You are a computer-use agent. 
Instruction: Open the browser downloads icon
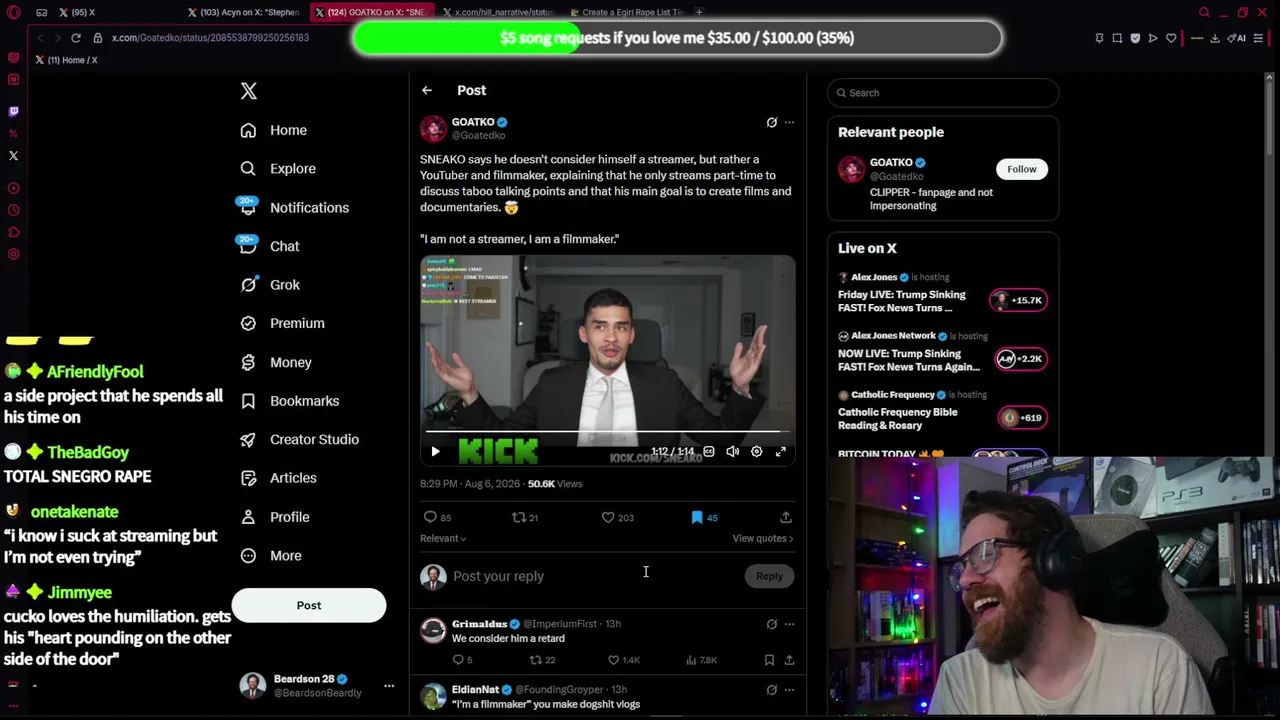point(1215,38)
